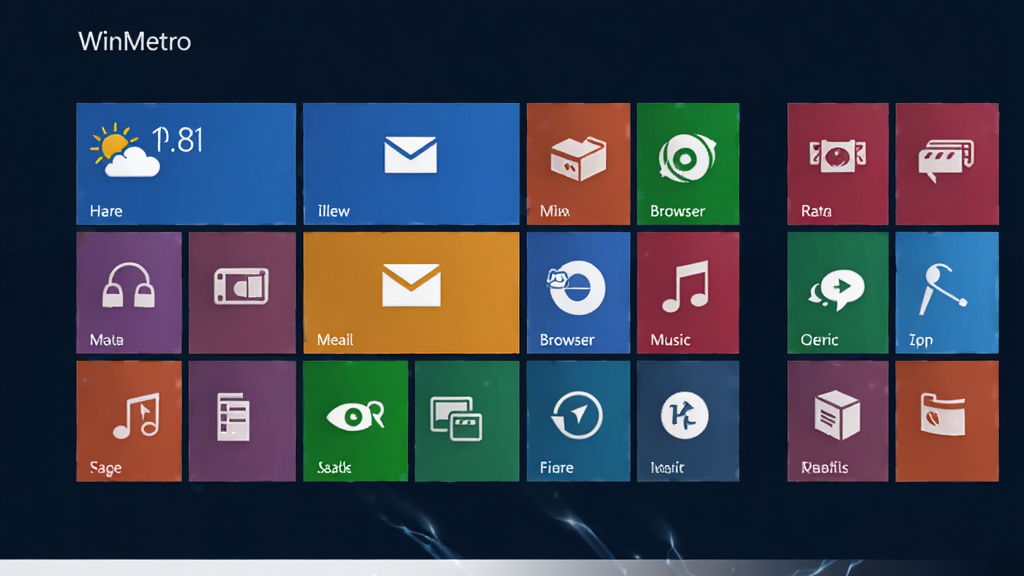Launch the Iop tile
Image resolution: width=1024 pixels, height=576 pixels.
coord(947,293)
